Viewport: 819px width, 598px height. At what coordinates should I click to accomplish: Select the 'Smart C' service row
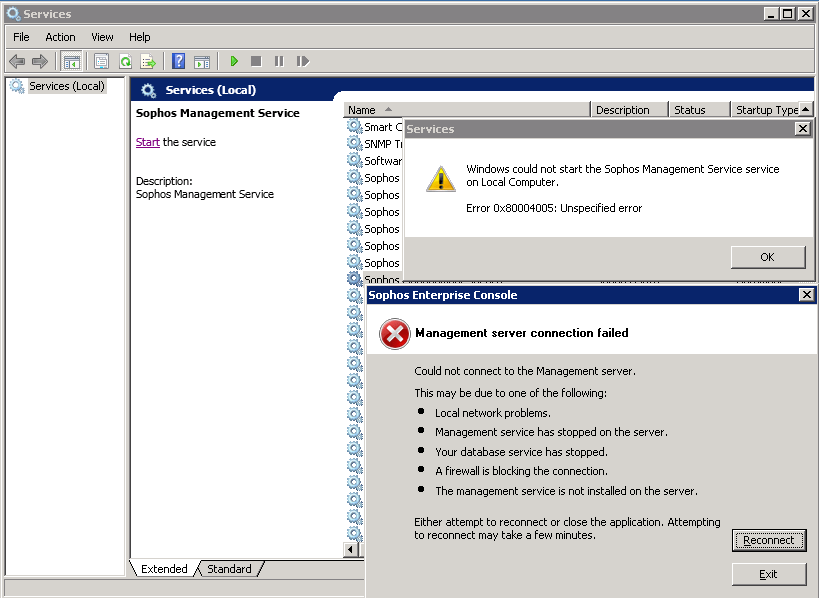[375, 127]
